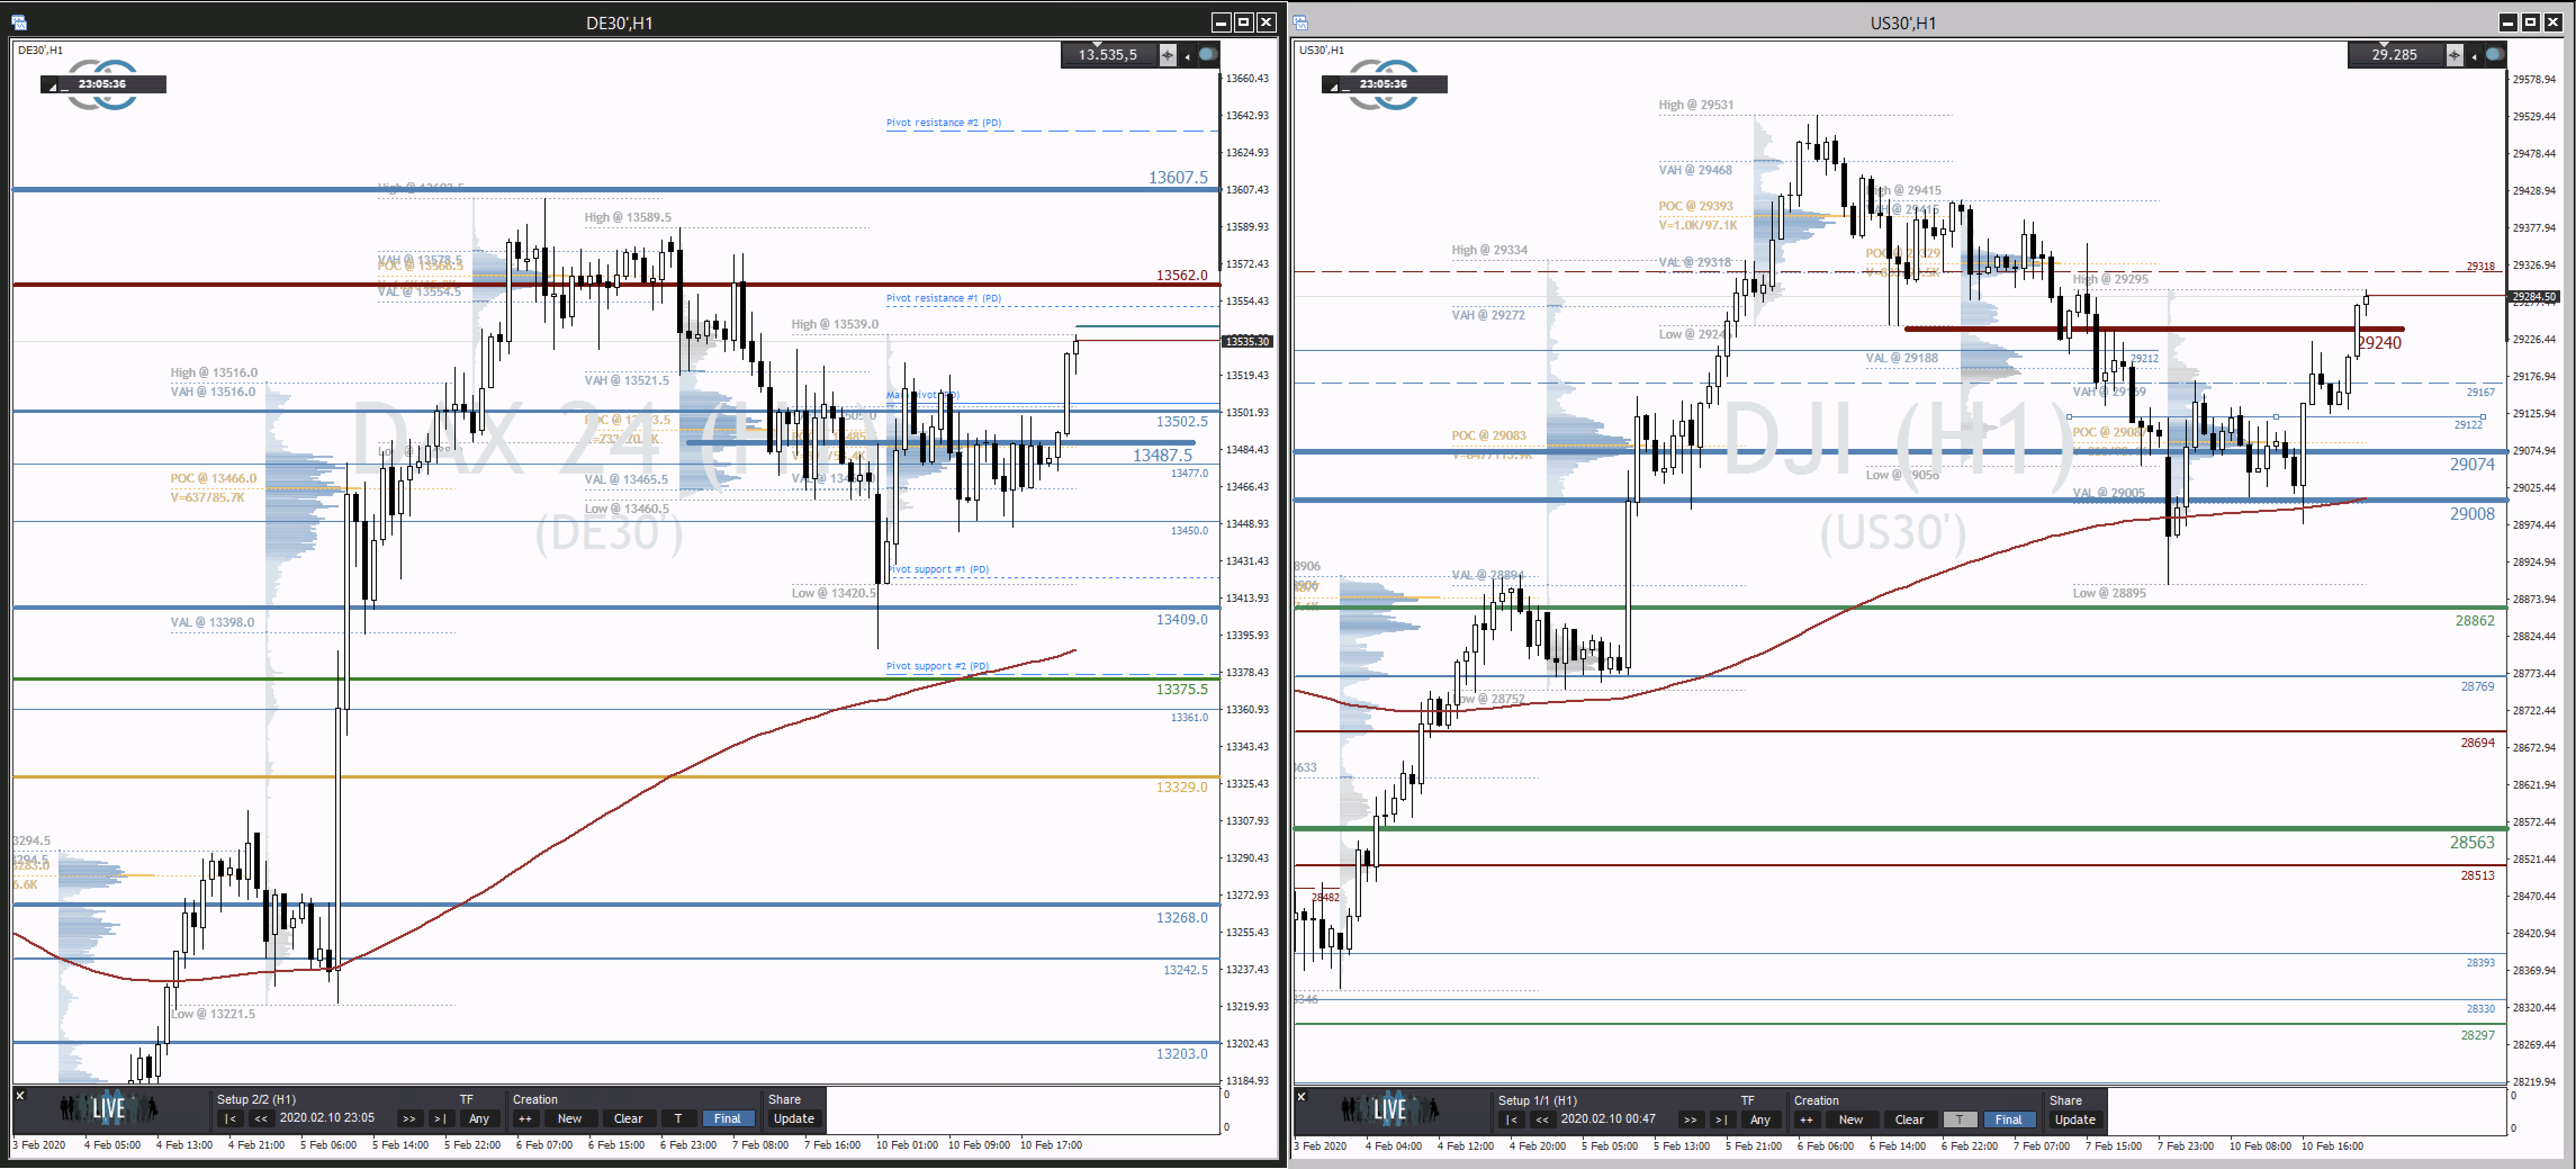
Task: Click the 13375.5 green level label
Action: tap(1182, 689)
